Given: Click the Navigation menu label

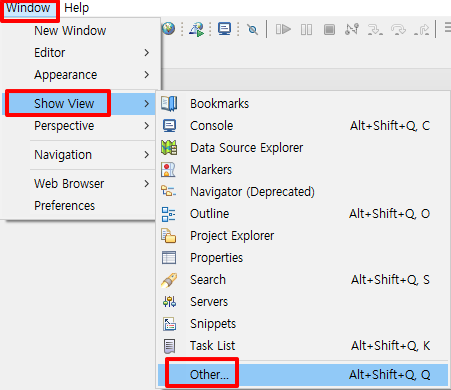Looking at the screenshot, I should 63,155.
